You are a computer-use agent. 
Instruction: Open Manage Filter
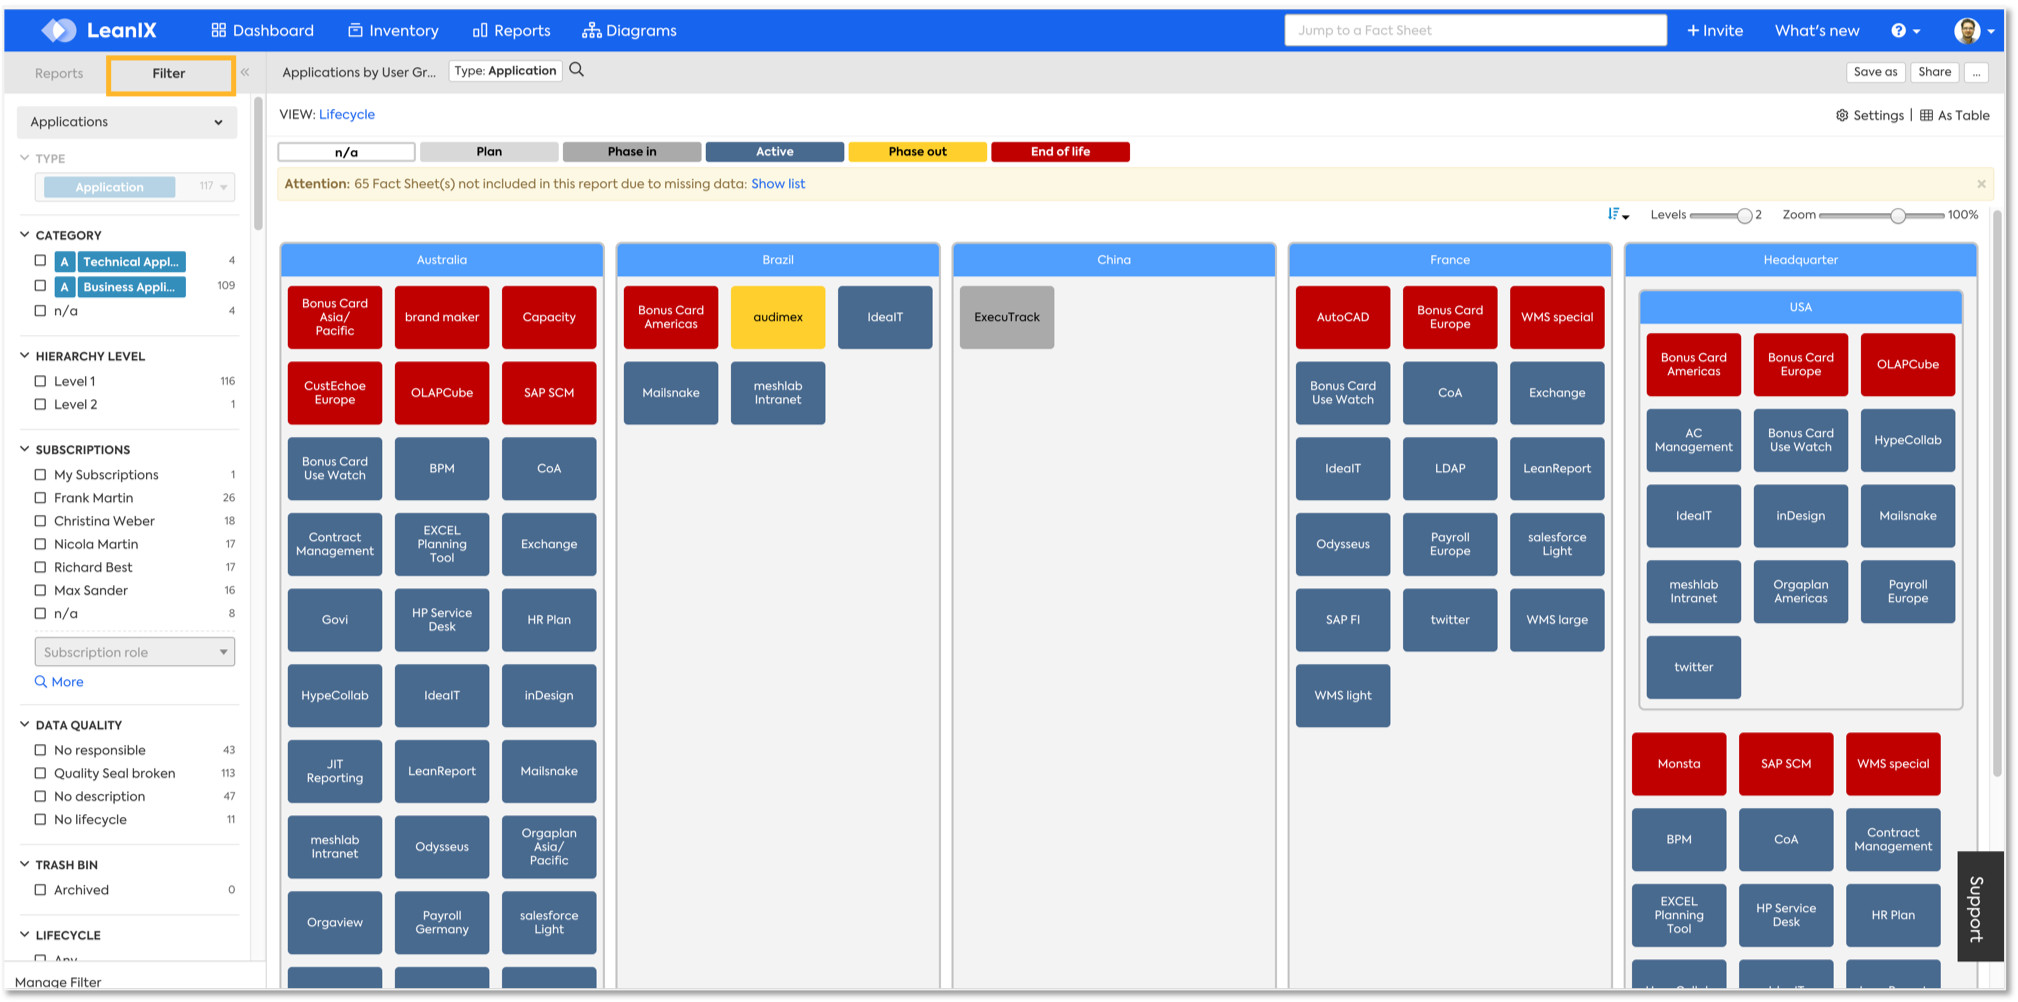pos(58,982)
